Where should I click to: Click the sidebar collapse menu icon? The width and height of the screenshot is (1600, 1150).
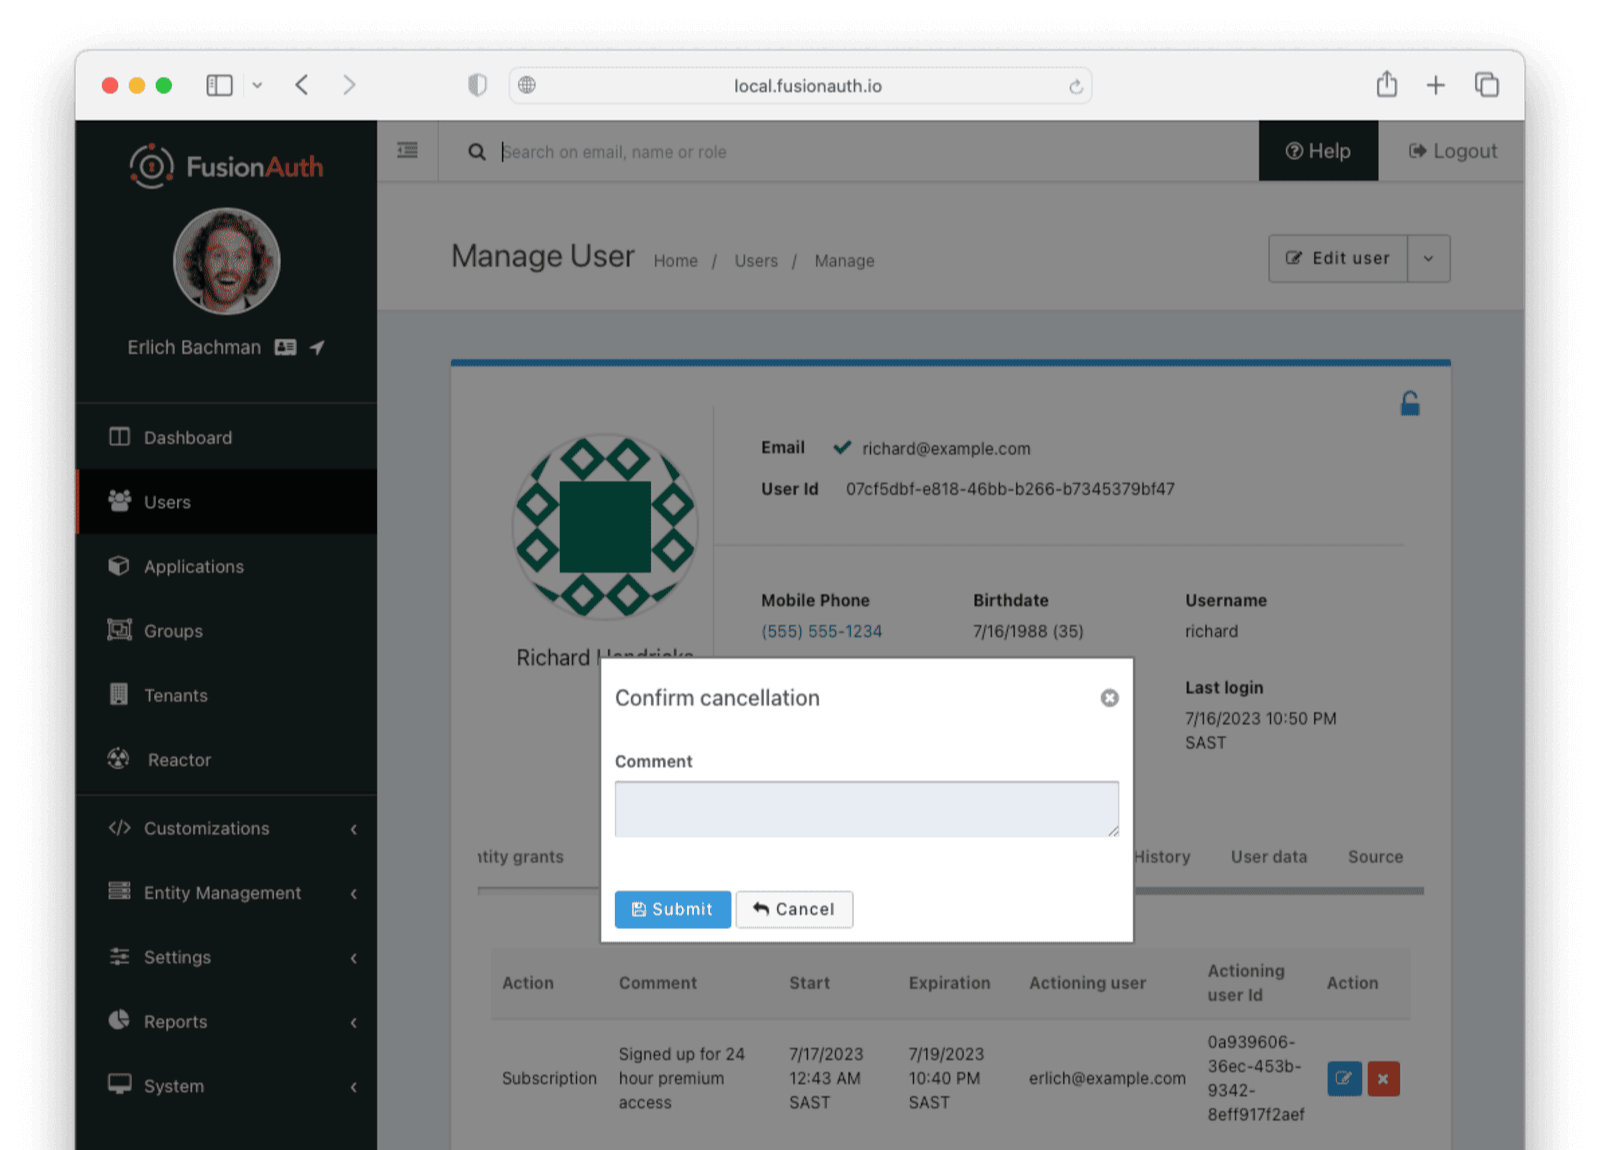point(407,150)
